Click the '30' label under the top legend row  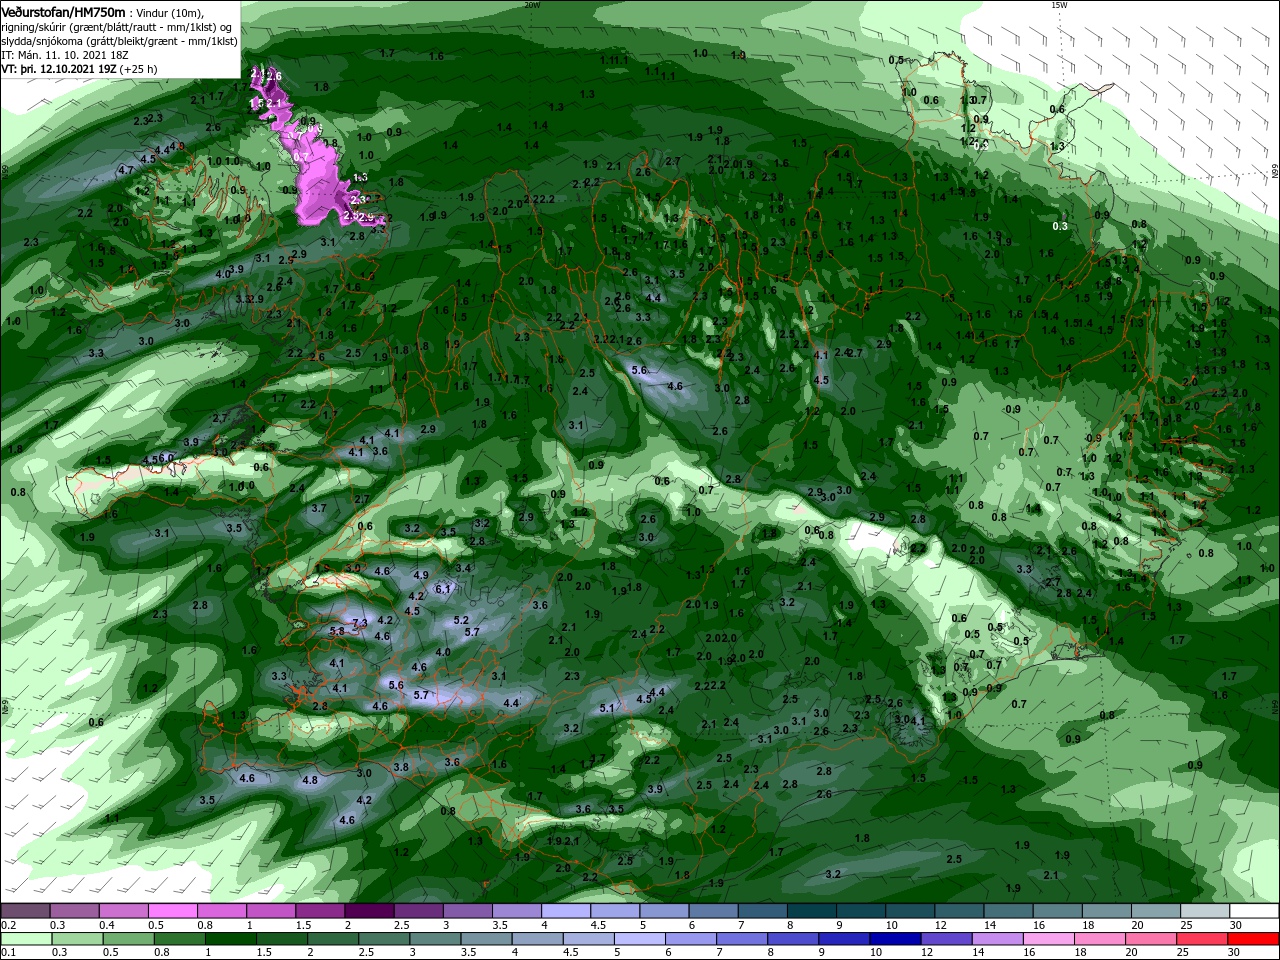[1234, 925]
